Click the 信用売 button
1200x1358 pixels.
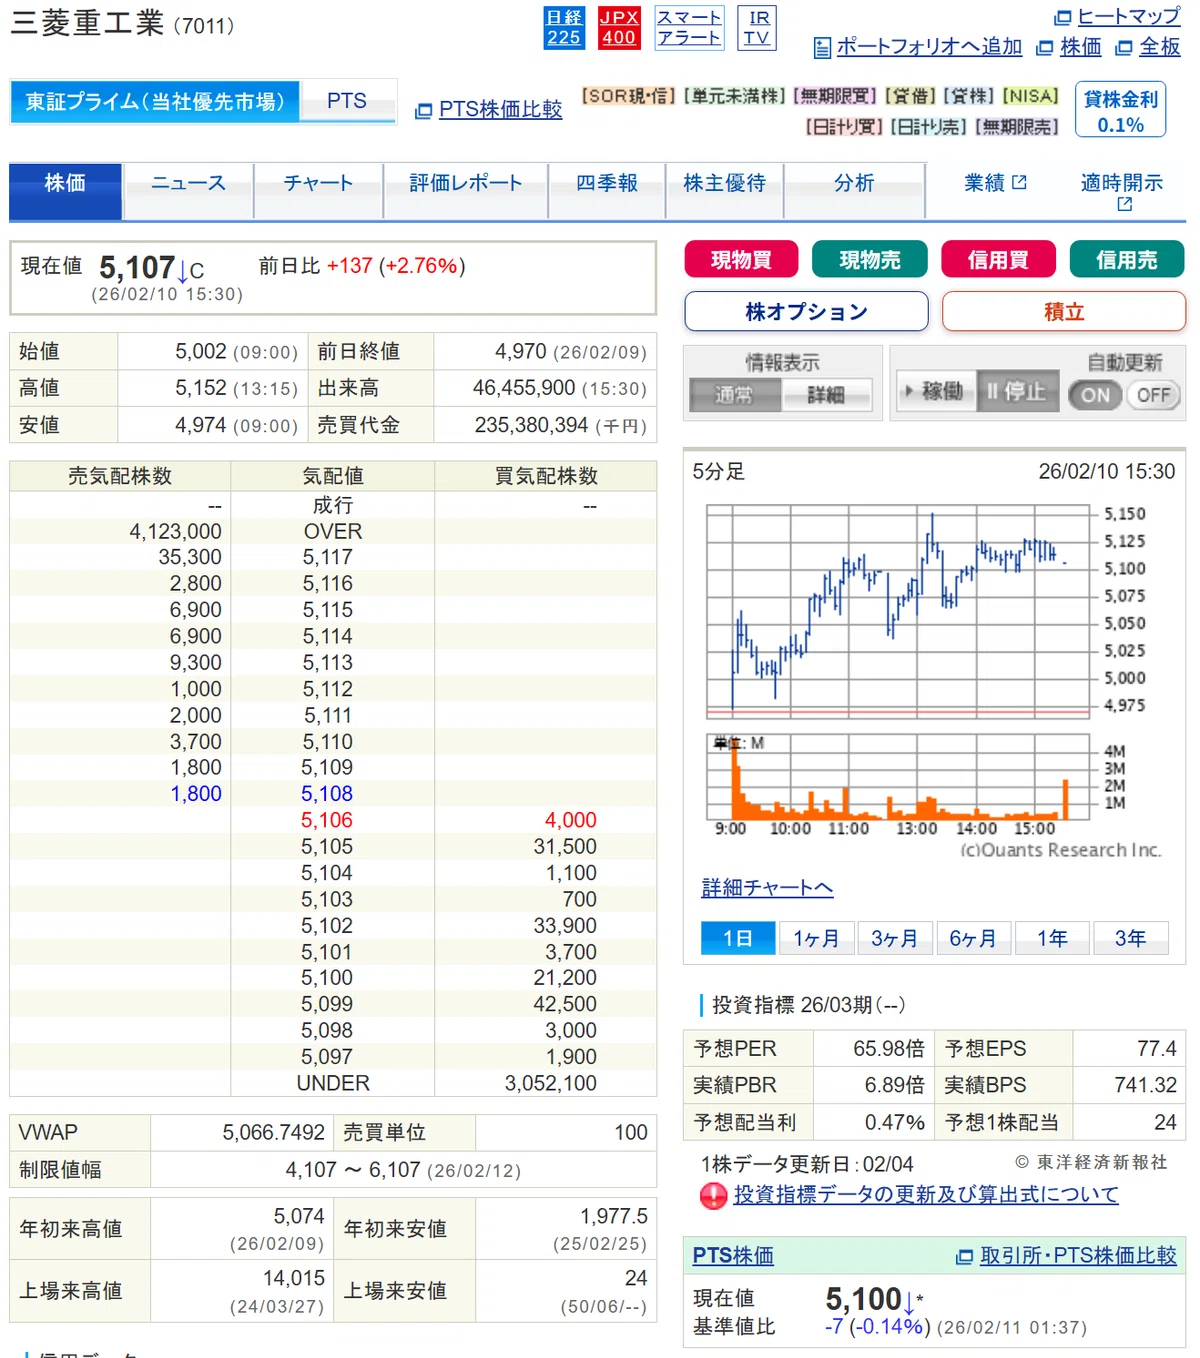[1127, 259]
